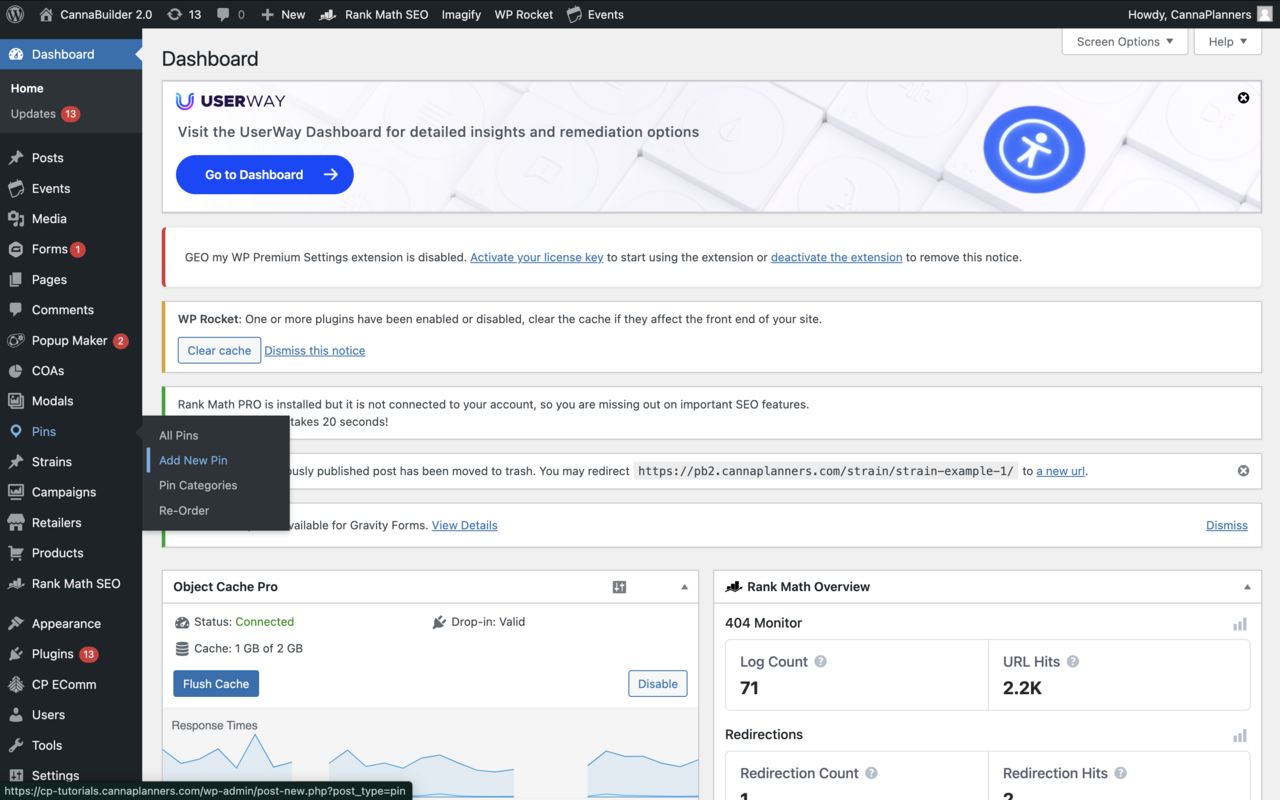The image size is (1280, 800).
Task: Open the Plugins sidebar menu
Action: pyautogui.click(x=71, y=654)
